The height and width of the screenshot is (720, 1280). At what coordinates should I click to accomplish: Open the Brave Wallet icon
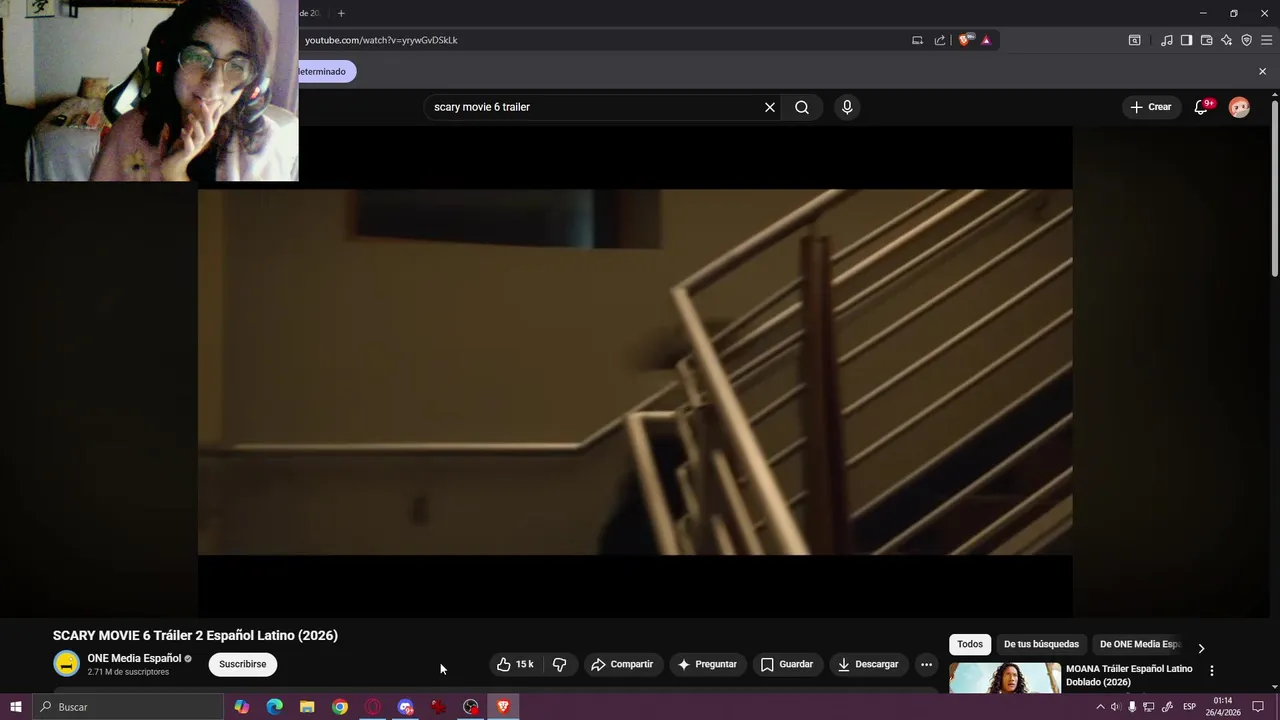1206,40
